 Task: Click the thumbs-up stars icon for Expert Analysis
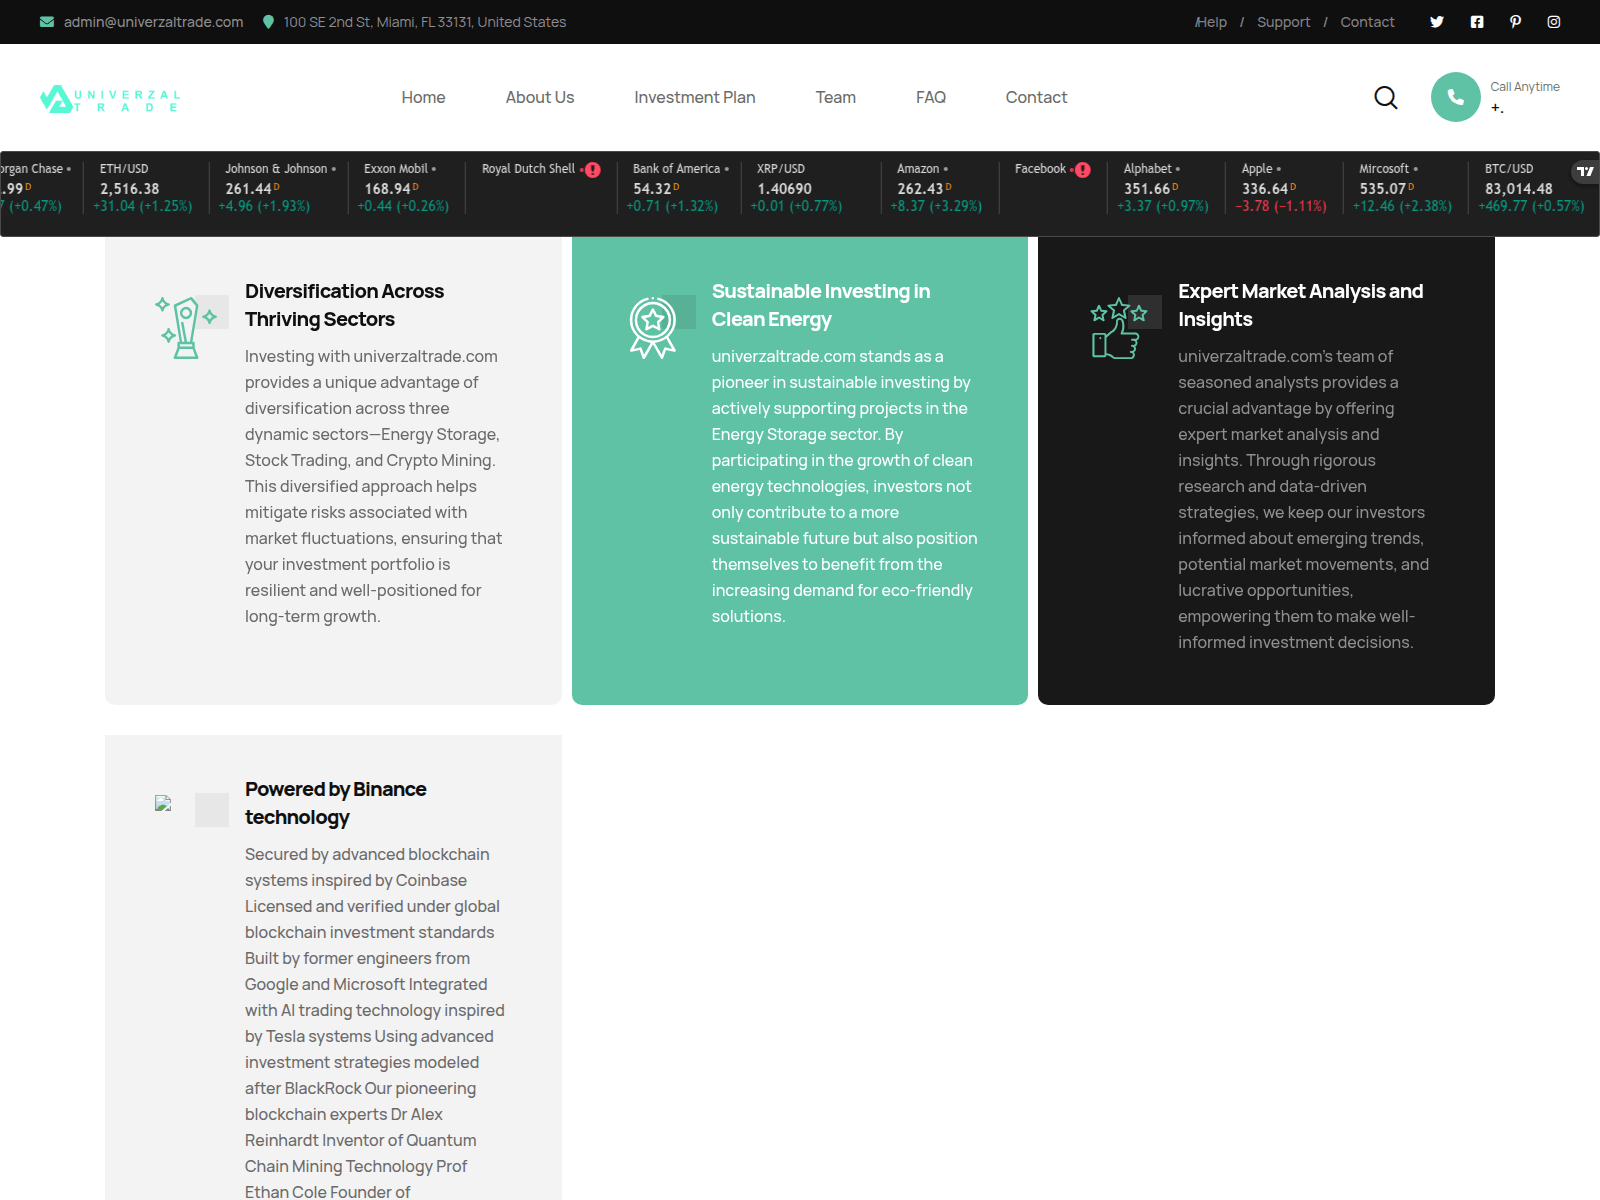point(1118,329)
